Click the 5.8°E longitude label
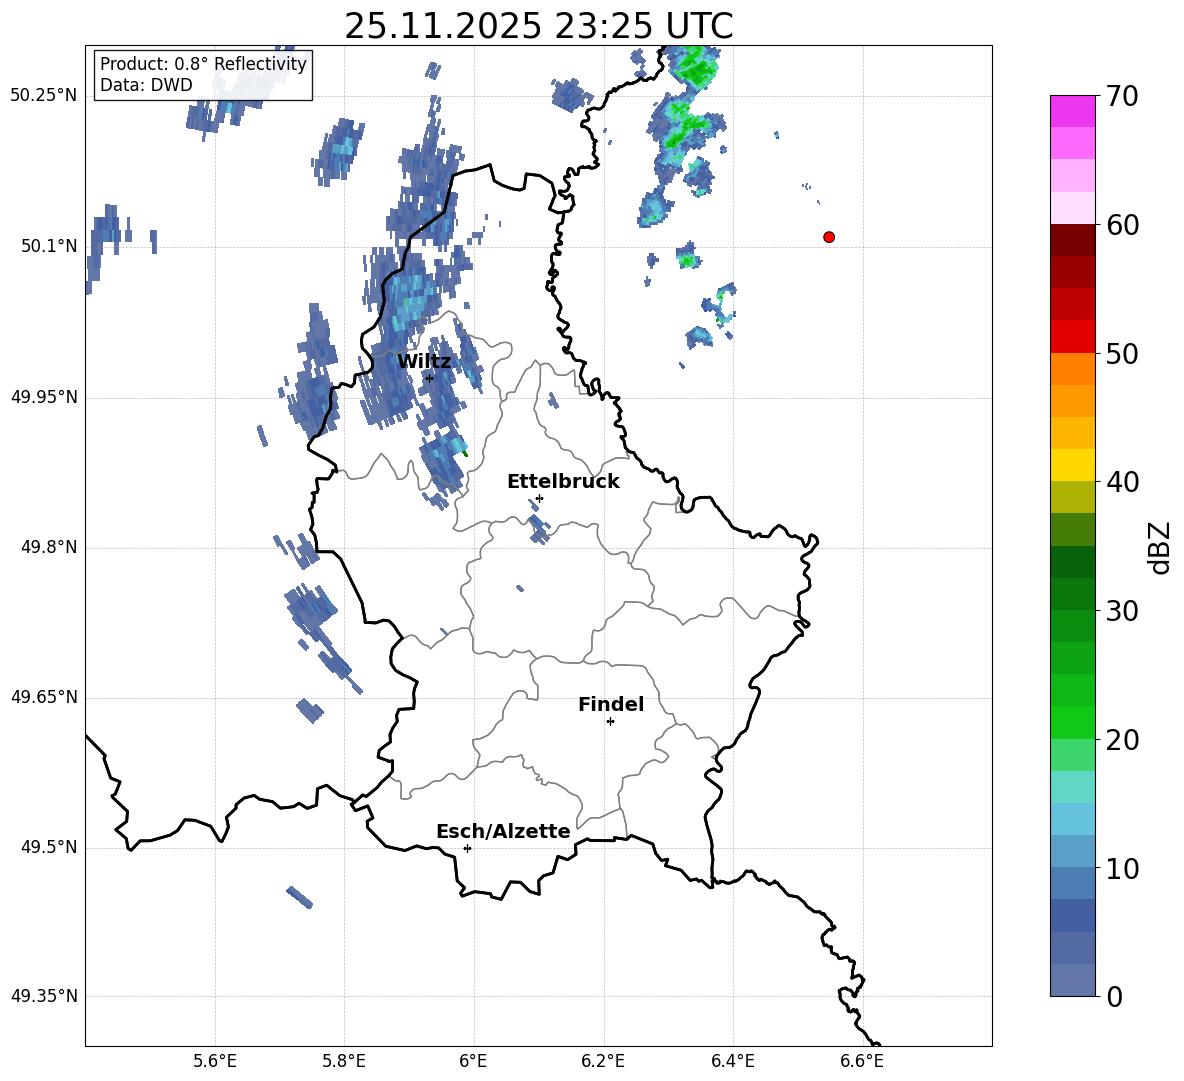The image size is (1184, 1081). [344, 1061]
